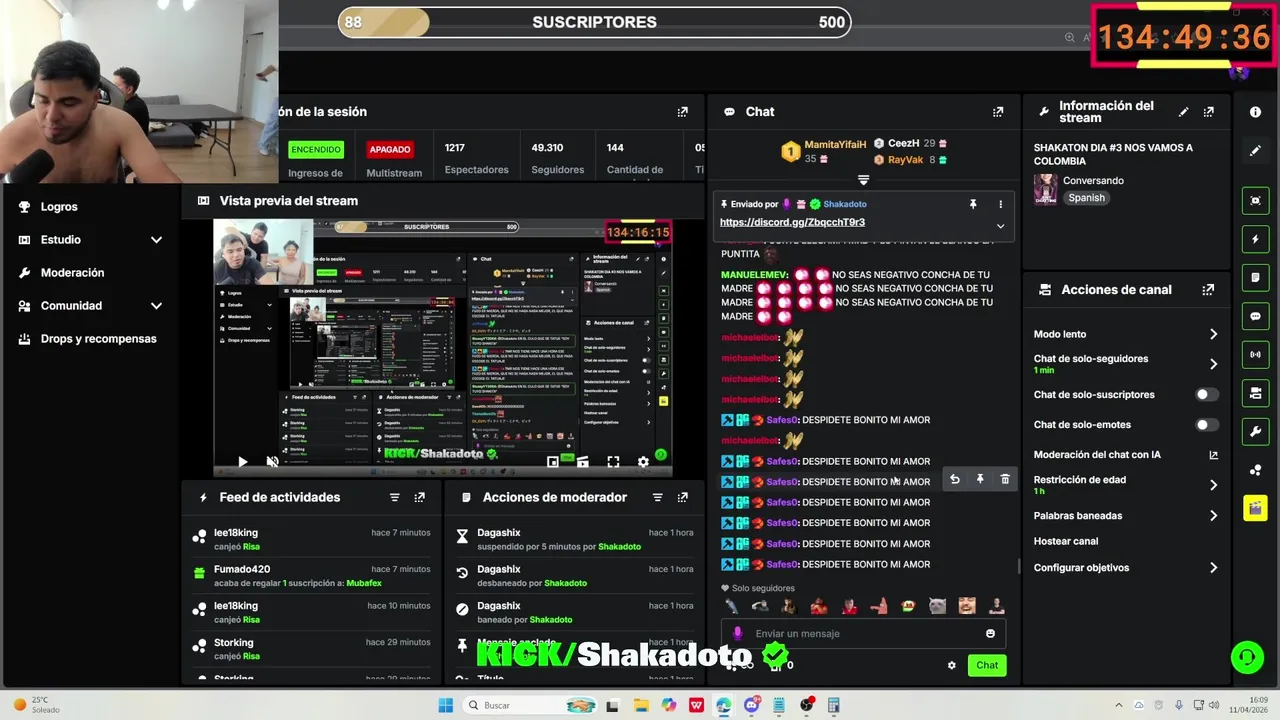Open Shakadoto link in suspended Dagashix row
This screenshot has height=720, width=1280.
click(619, 547)
